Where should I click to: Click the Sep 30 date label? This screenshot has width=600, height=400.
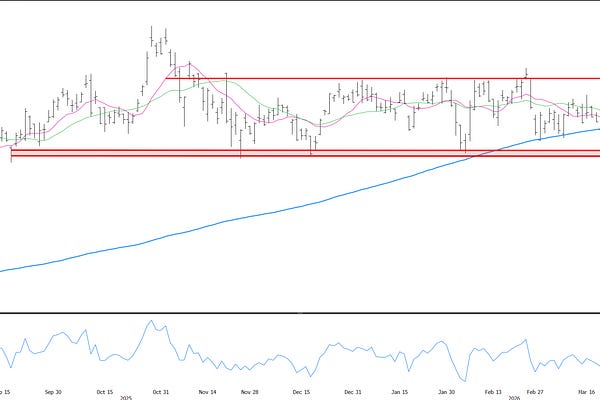pos(53,392)
